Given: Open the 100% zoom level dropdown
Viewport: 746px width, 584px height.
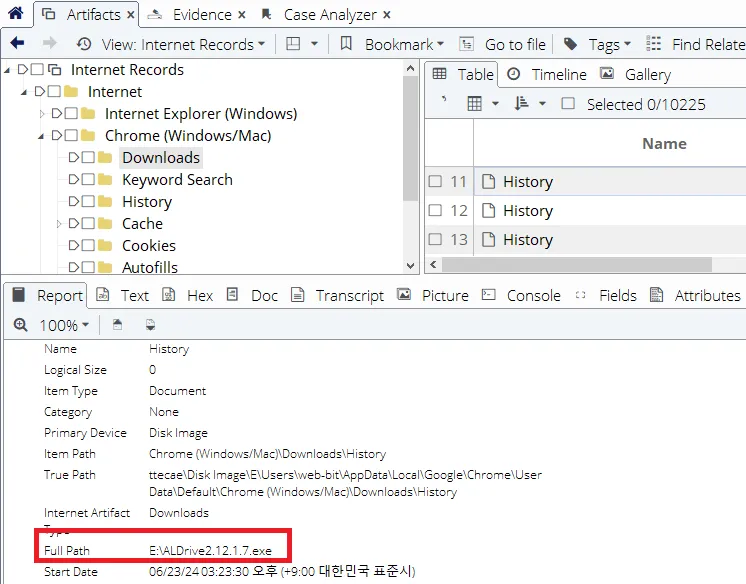Looking at the screenshot, I should 64,325.
